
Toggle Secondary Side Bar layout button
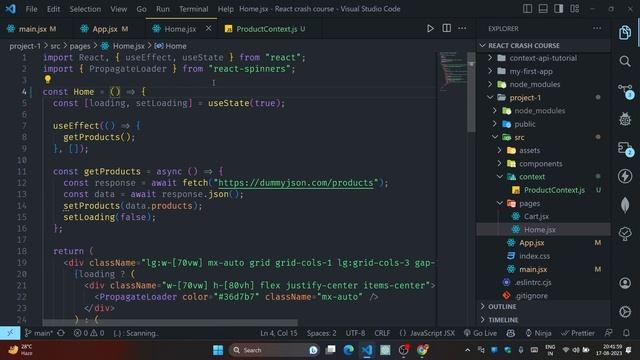[x=559, y=9]
